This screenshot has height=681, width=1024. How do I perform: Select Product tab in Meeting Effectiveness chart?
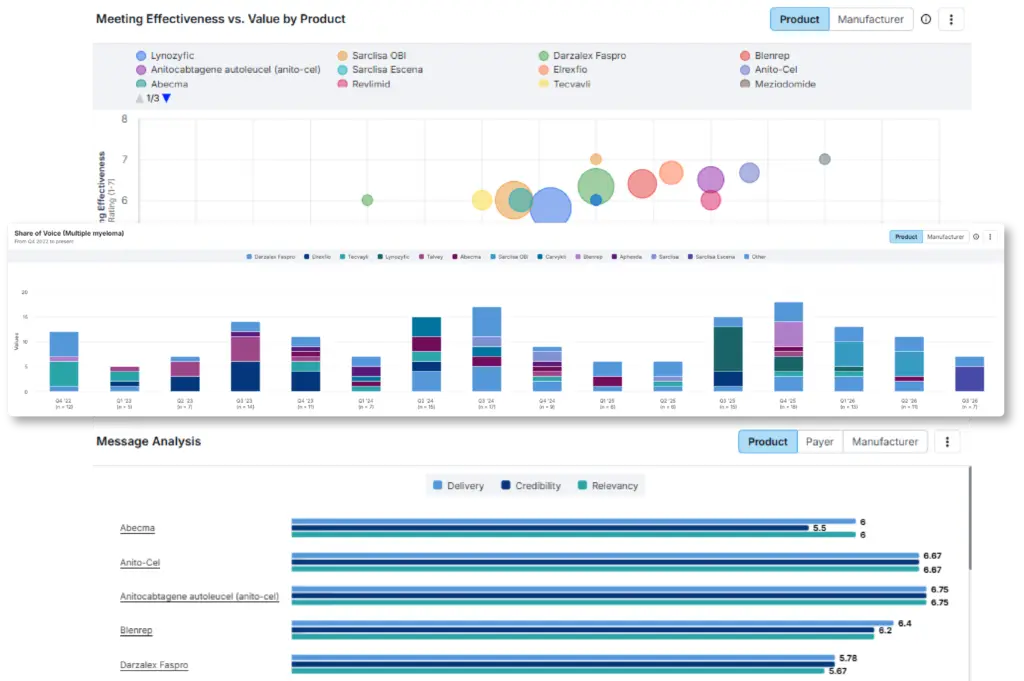pyautogui.click(x=799, y=19)
